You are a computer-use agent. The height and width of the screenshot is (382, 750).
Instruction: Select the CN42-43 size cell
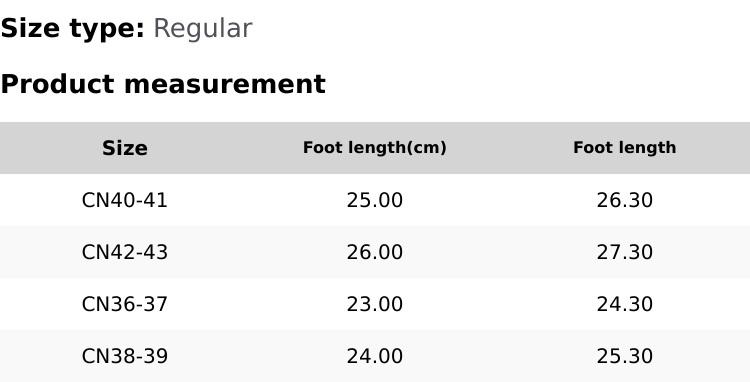coord(125,252)
